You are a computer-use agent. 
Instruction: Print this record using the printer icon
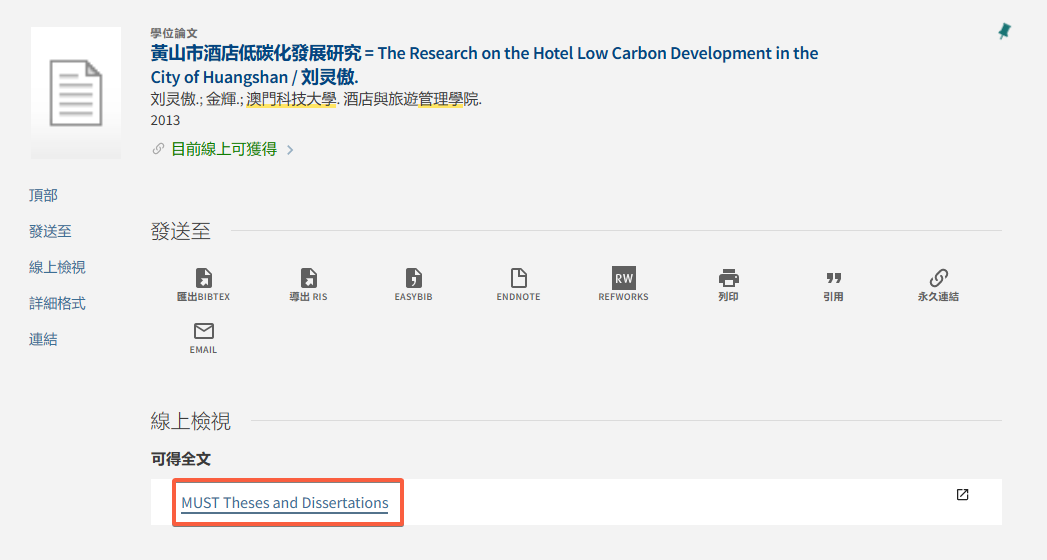click(x=728, y=279)
